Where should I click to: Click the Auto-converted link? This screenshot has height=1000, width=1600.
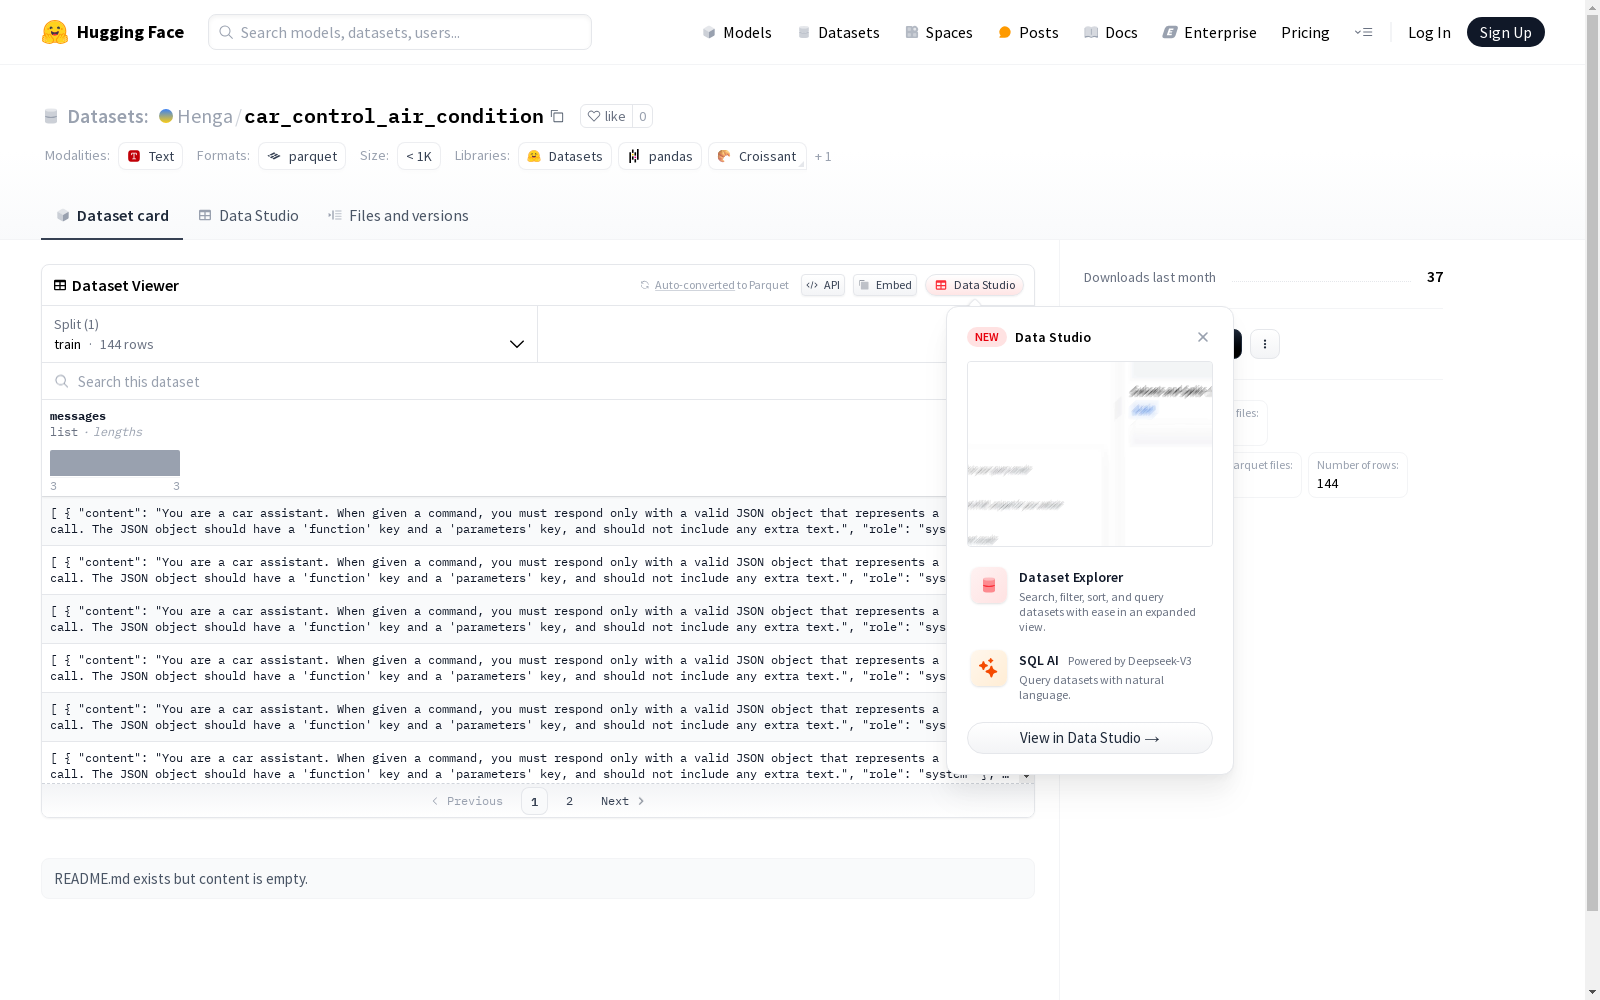point(695,285)
